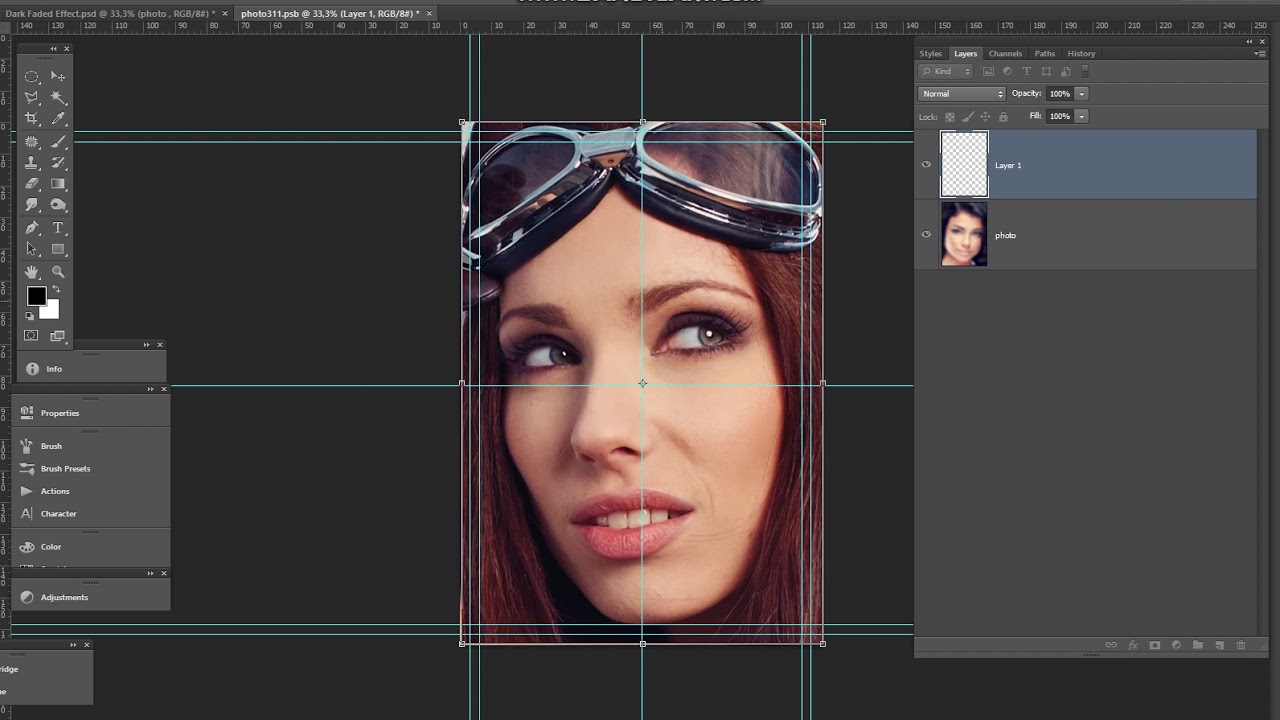Image resolution: width=1280 pixels, height=720 pixels.
Task: Turn layer filtering switch on or off
Action: click(x=1086, y=71)
